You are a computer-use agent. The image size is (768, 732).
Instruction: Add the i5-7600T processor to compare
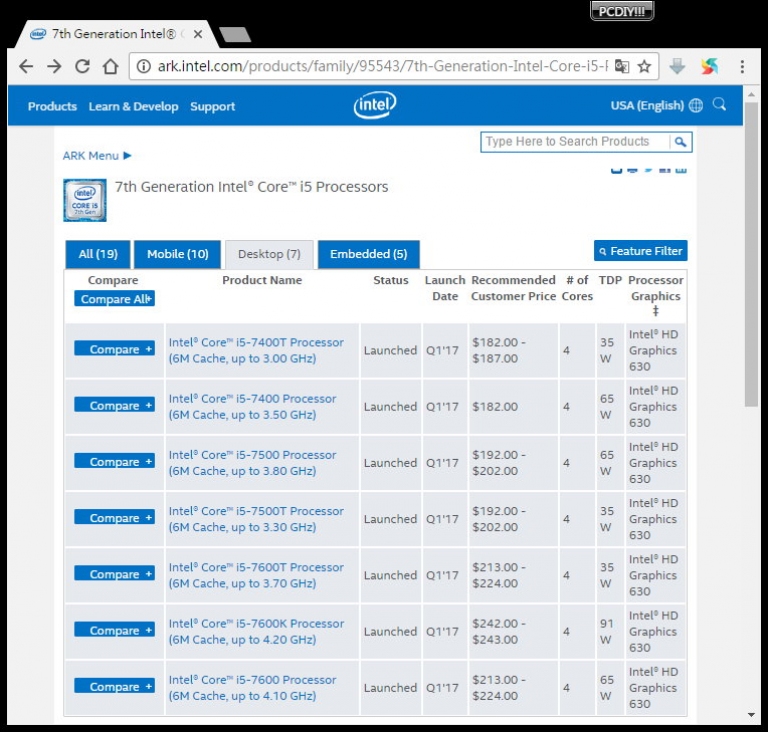click(x=115, y=574)
